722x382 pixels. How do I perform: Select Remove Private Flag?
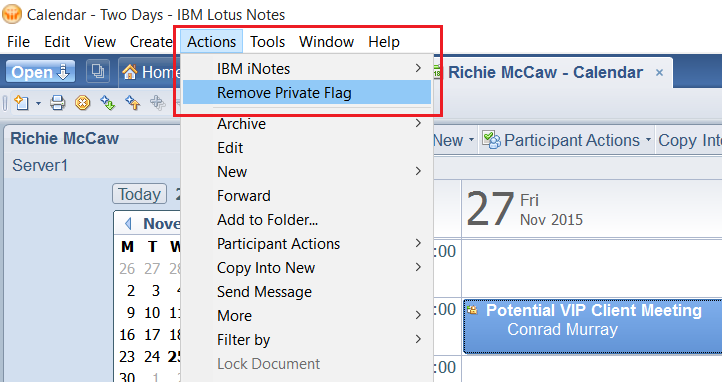pos(307,93)
